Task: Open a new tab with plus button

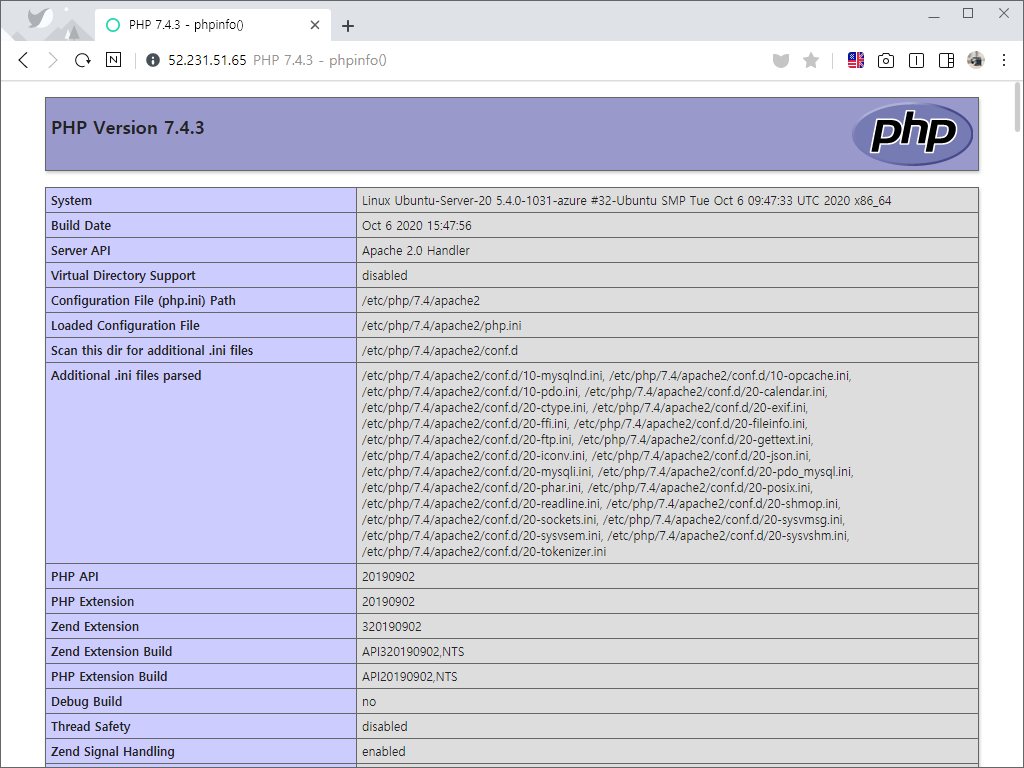Action: point(348,26)
